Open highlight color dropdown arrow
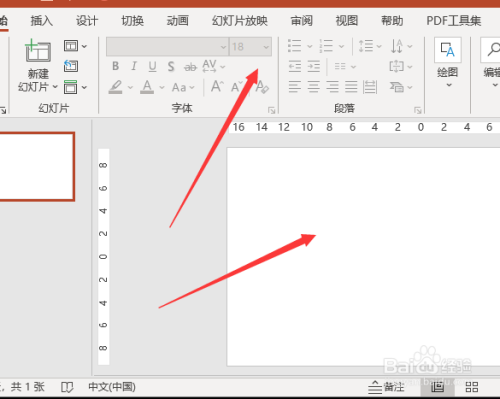This screenshot has width=500, height=399. pyautogui.click(x=130, y=88)
